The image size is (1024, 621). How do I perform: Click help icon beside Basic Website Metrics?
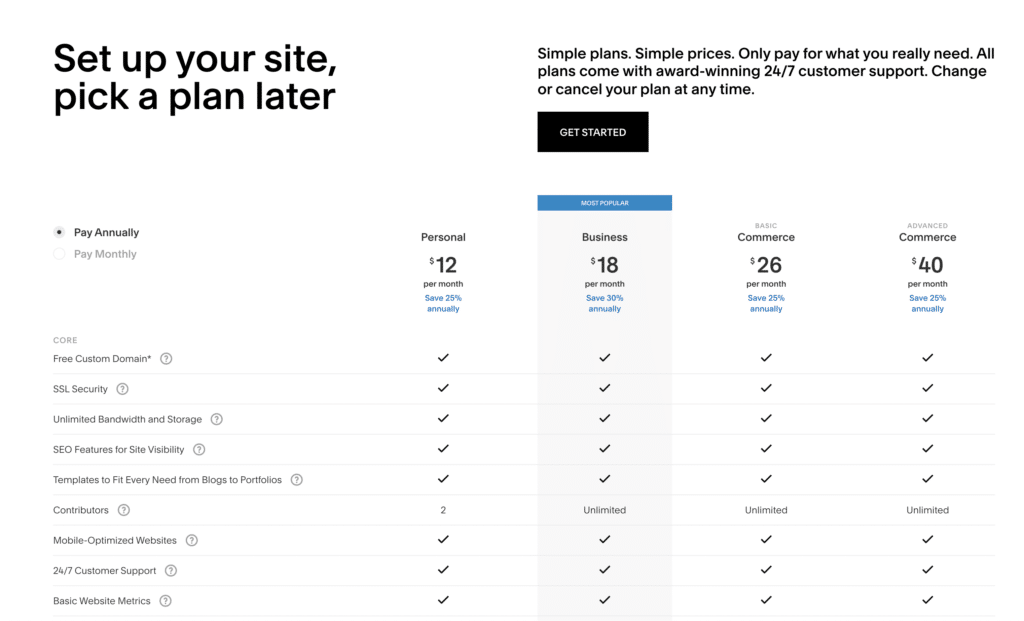pos(165,601)
